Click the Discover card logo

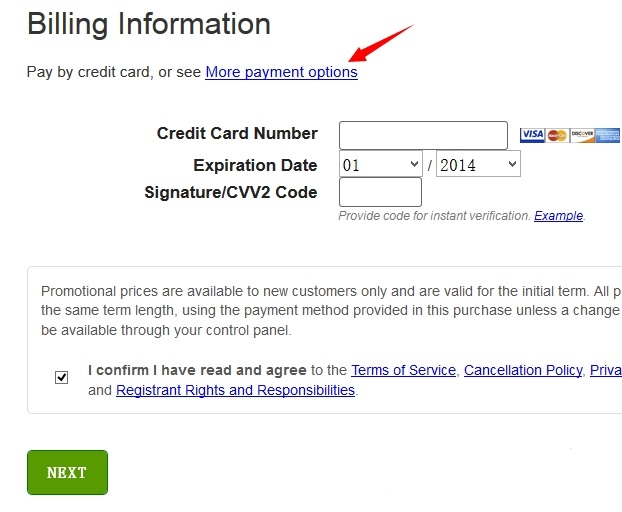582,135
